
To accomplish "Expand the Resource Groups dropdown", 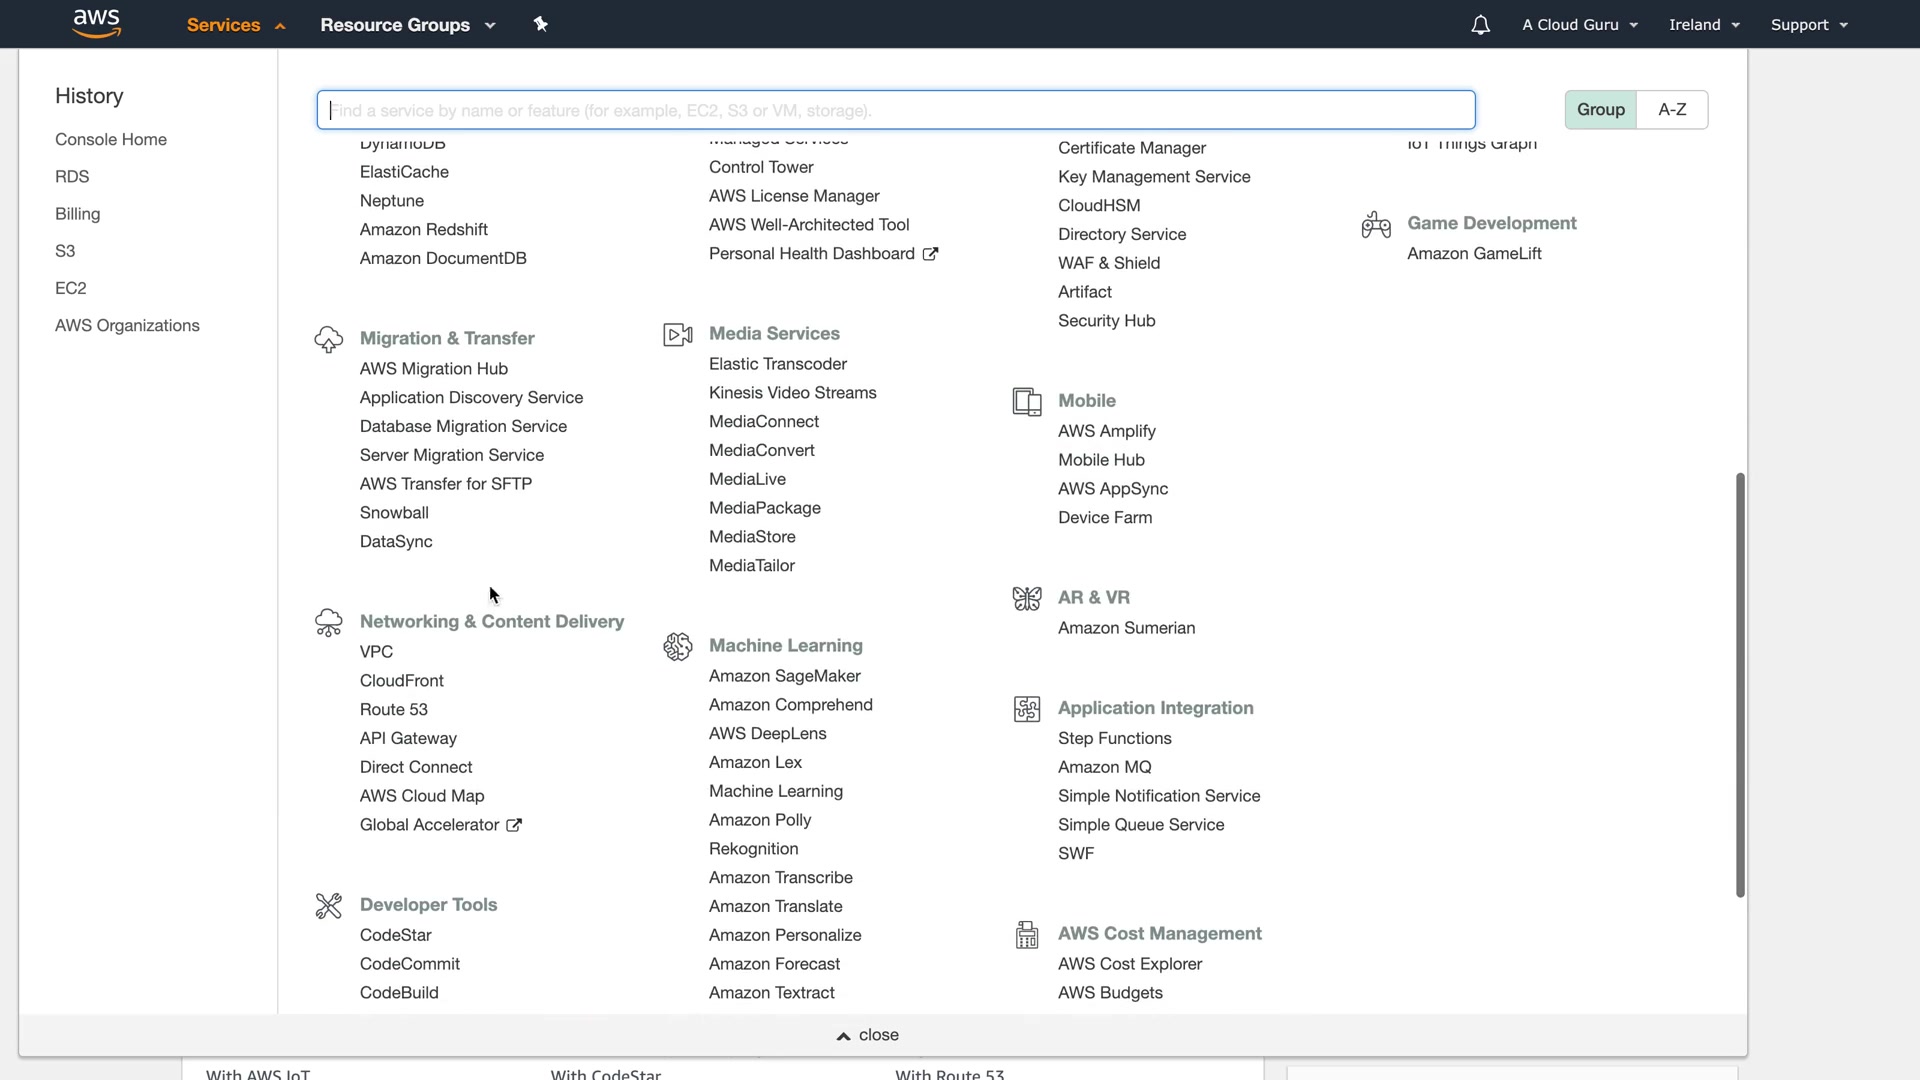I will click(407, 25).
